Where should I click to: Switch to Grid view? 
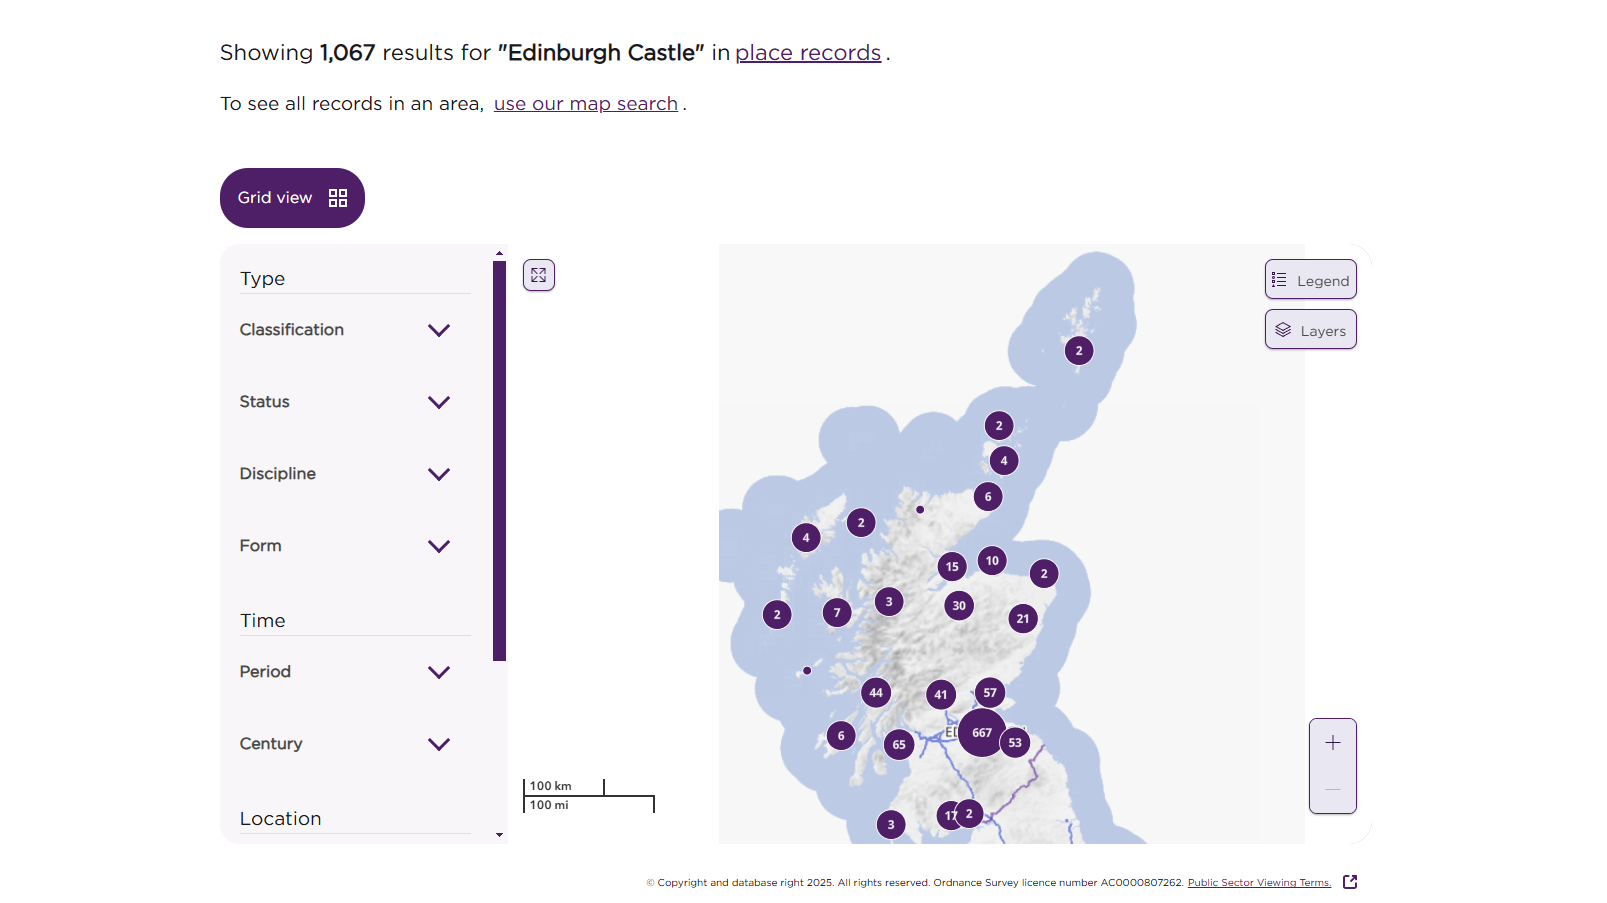292,198
